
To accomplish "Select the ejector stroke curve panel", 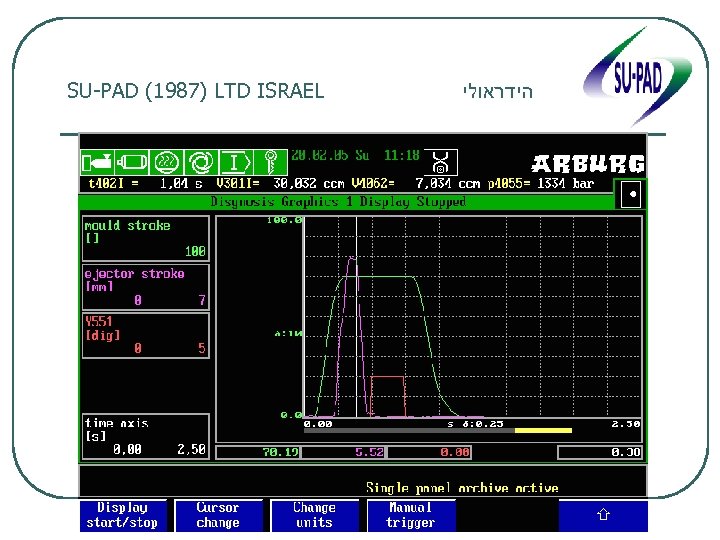I will tap(146, 287).
